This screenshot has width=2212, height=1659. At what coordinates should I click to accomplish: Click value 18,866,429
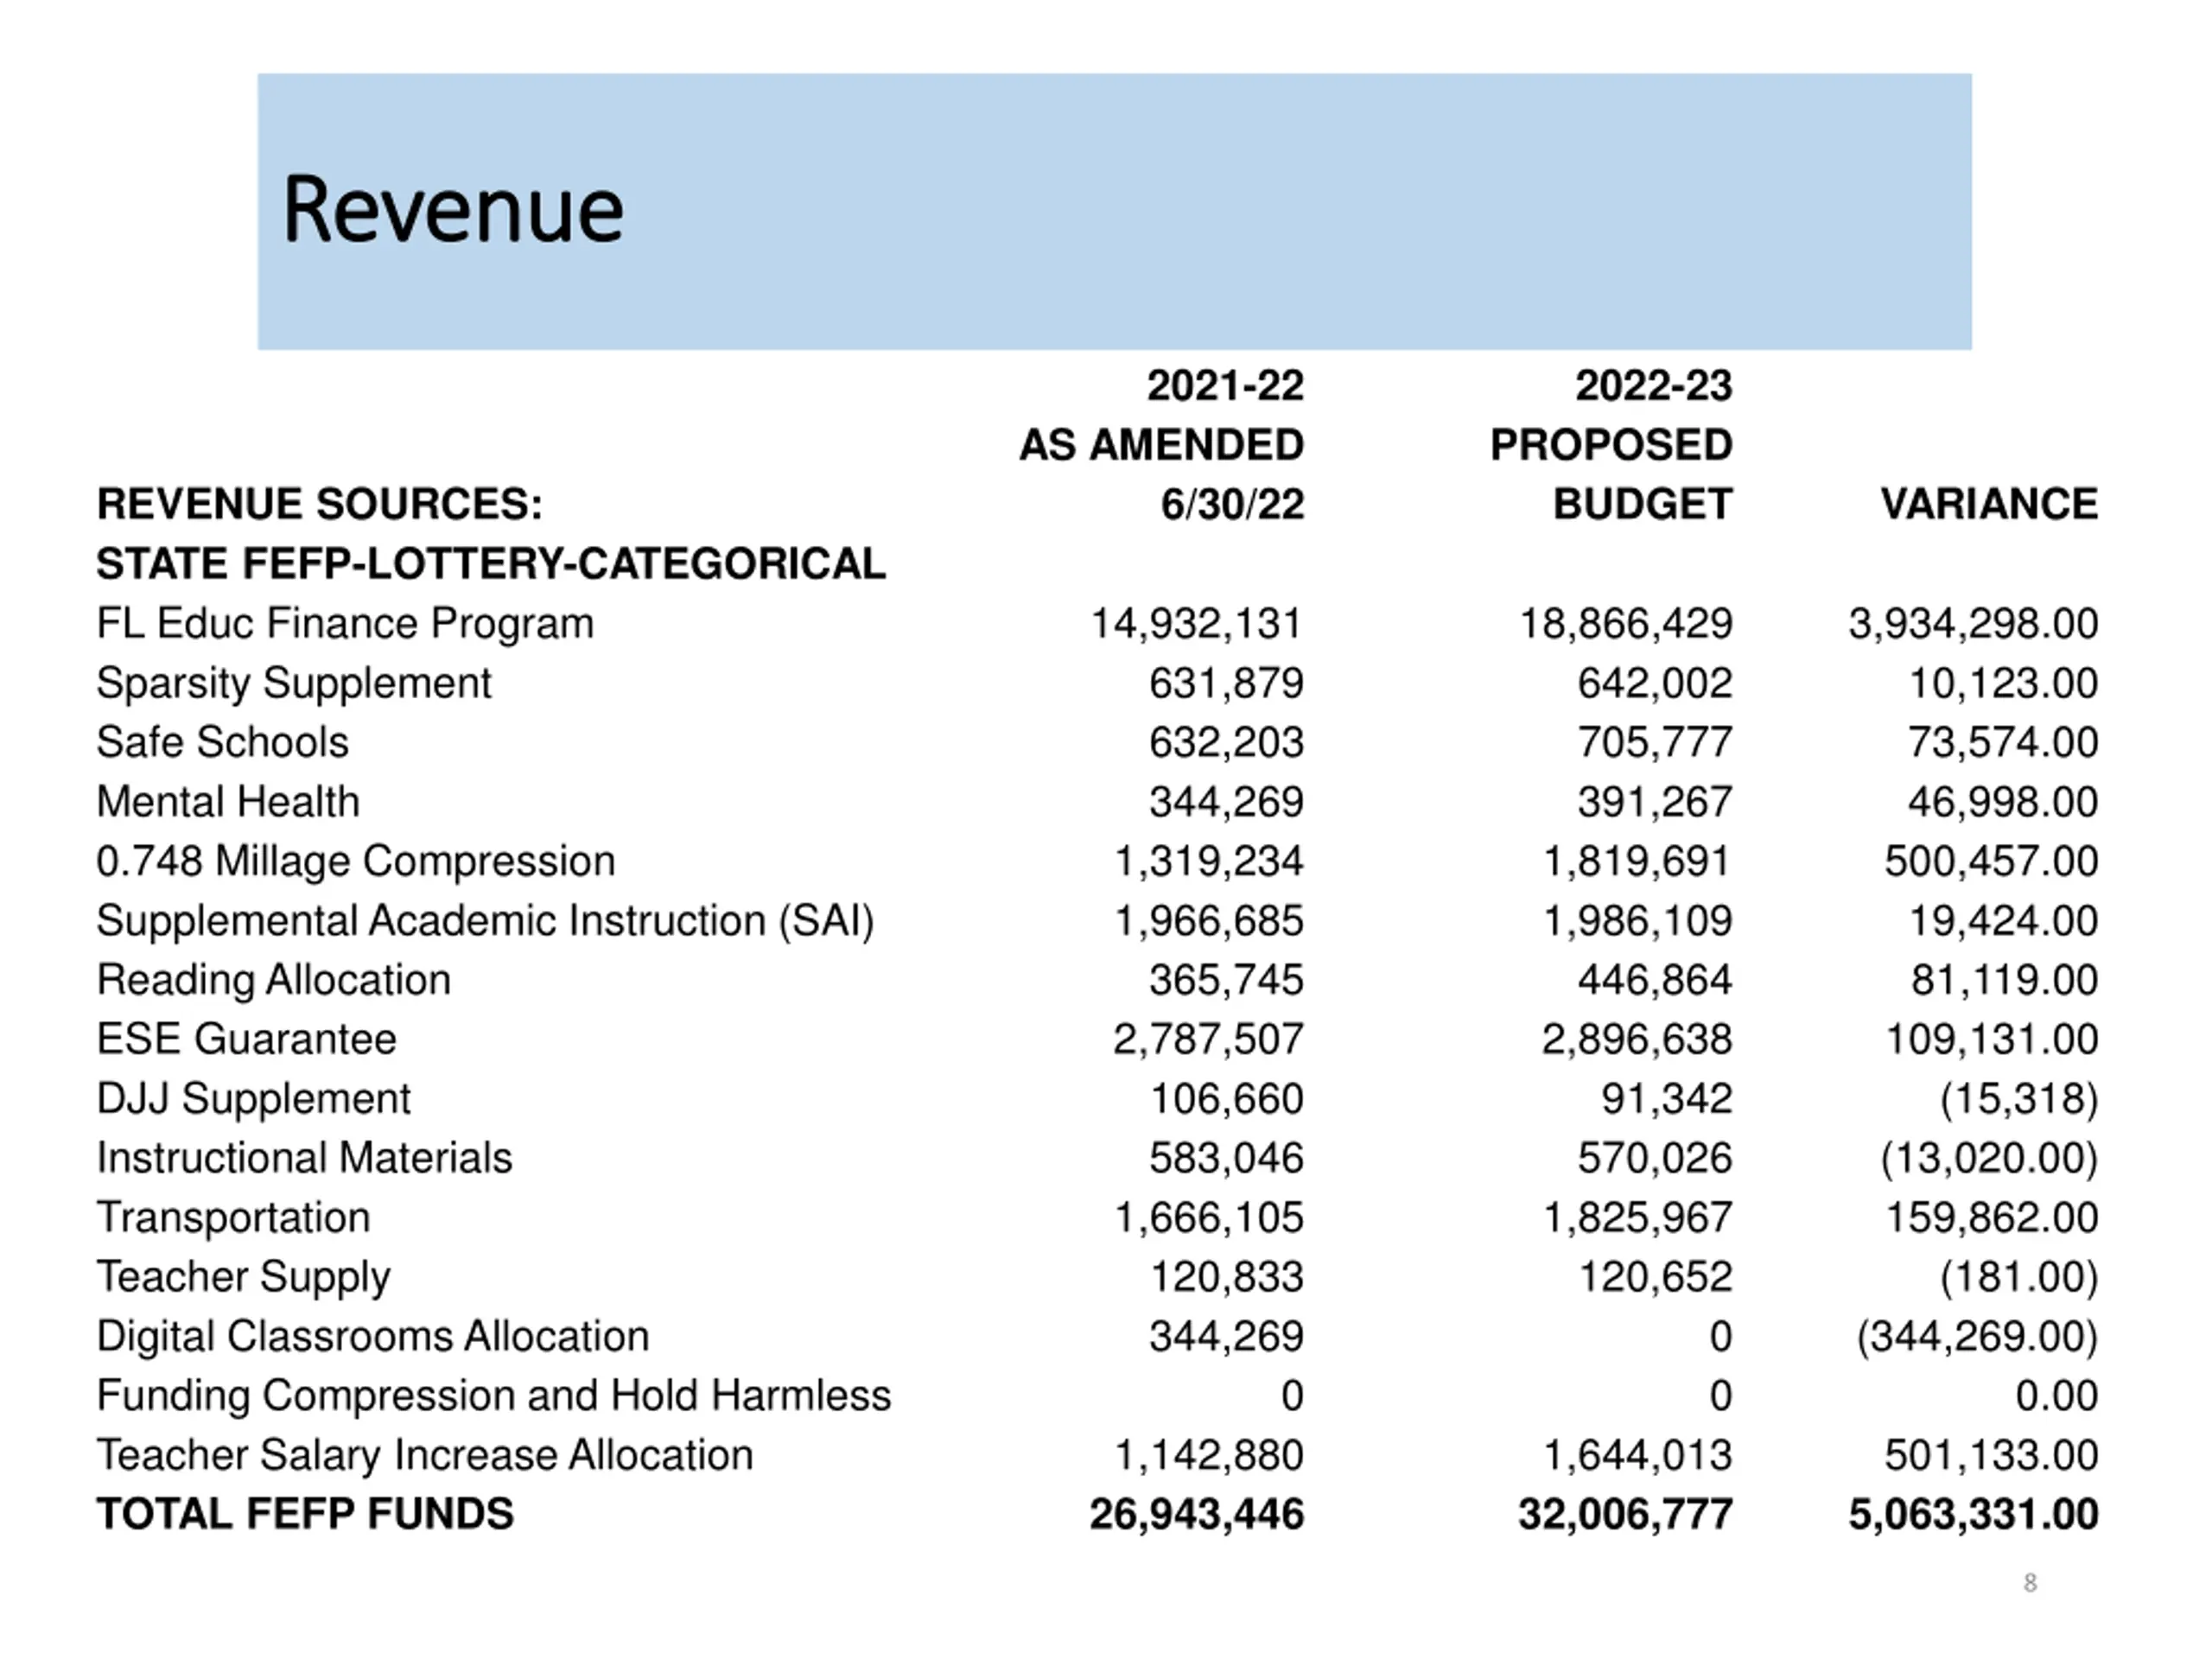[1625, 624]
